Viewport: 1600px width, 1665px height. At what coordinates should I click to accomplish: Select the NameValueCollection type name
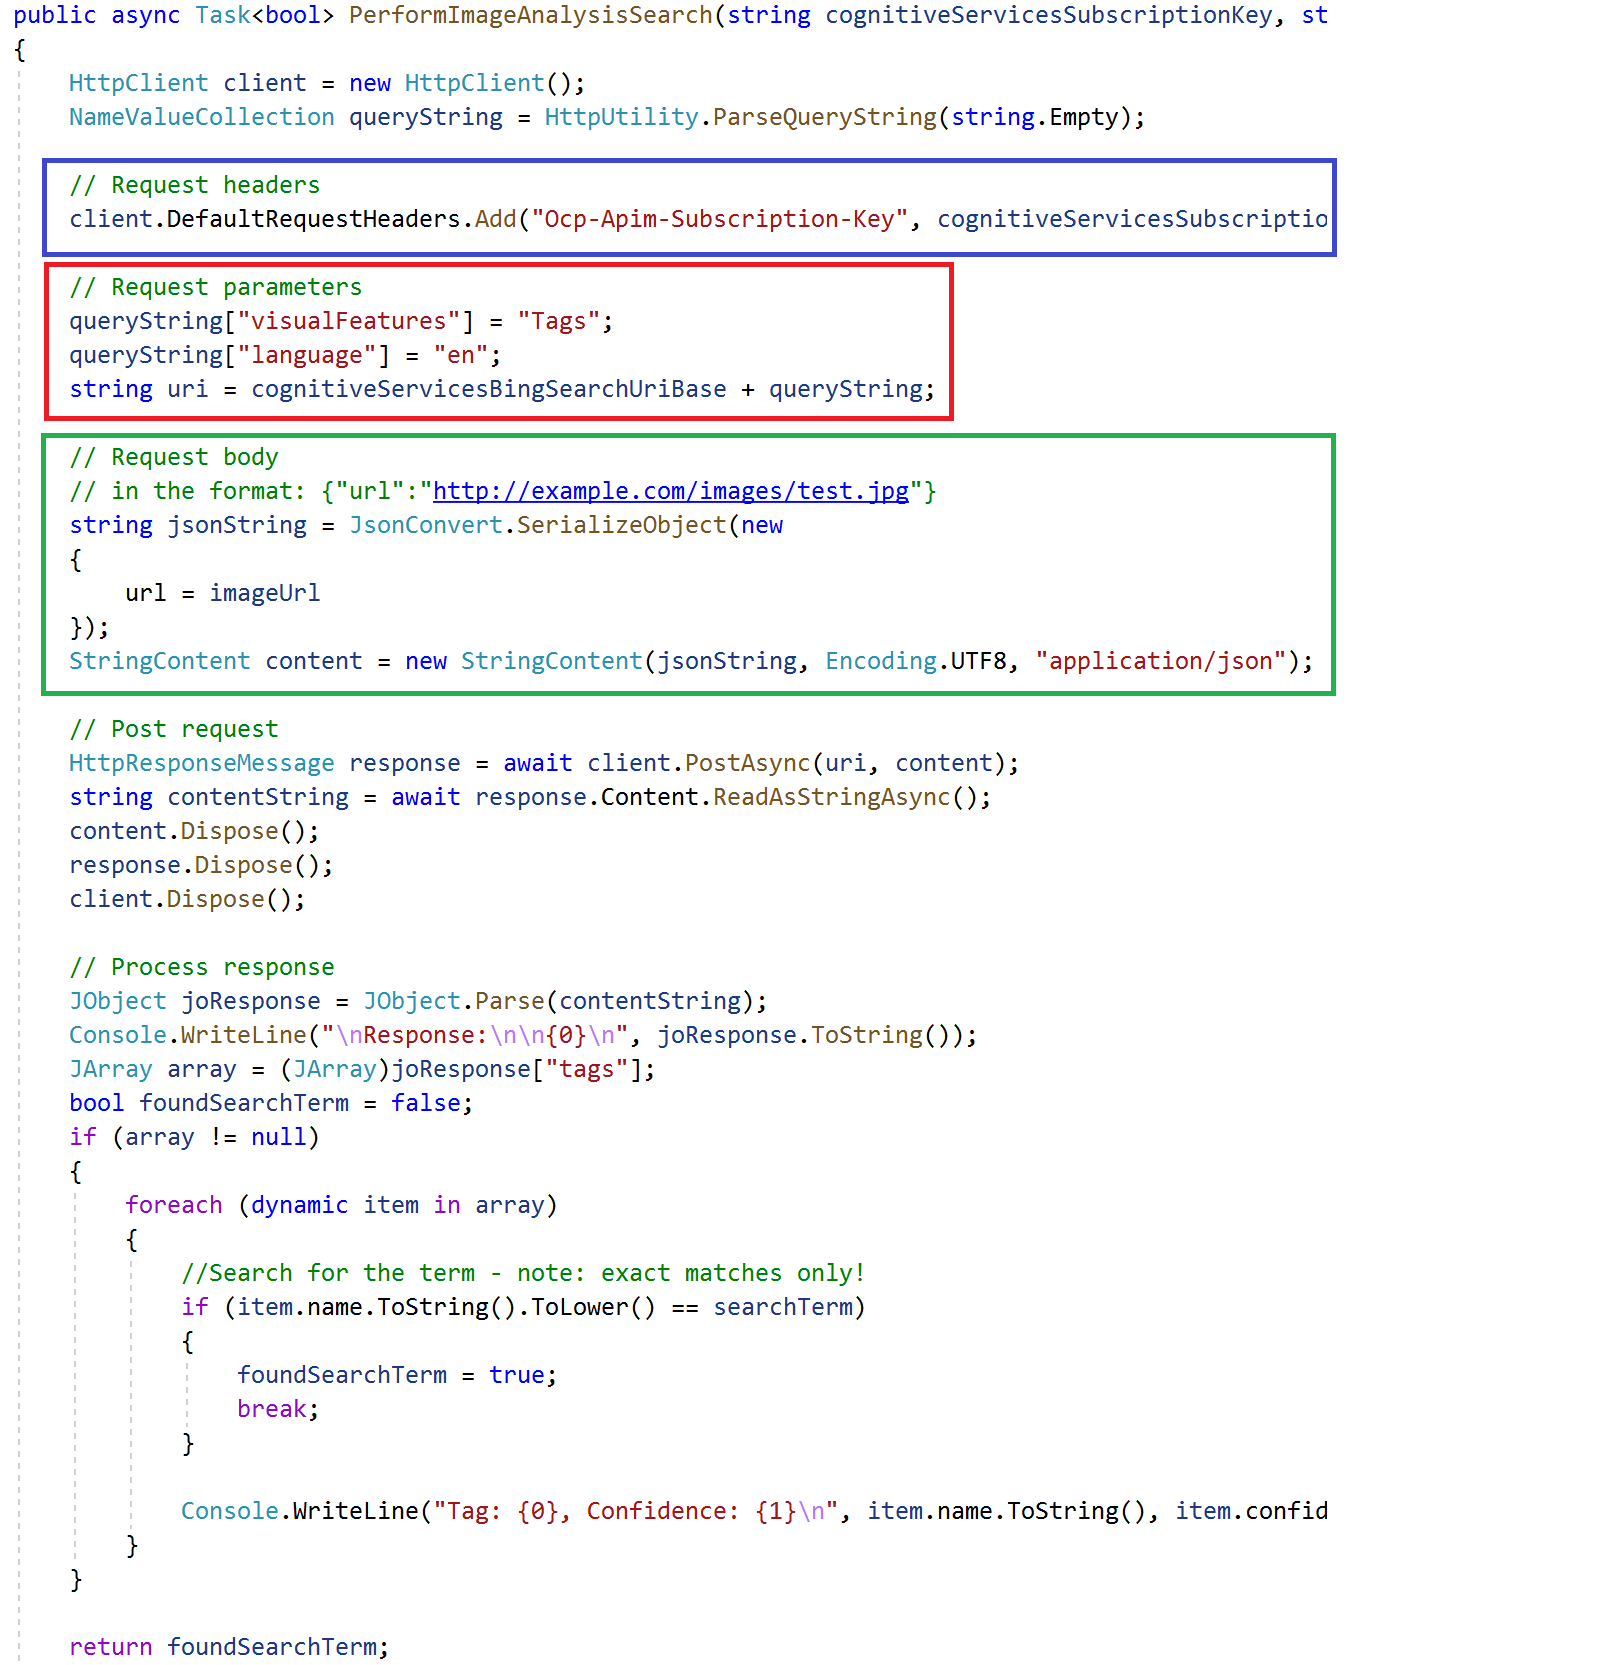(201, 117)
